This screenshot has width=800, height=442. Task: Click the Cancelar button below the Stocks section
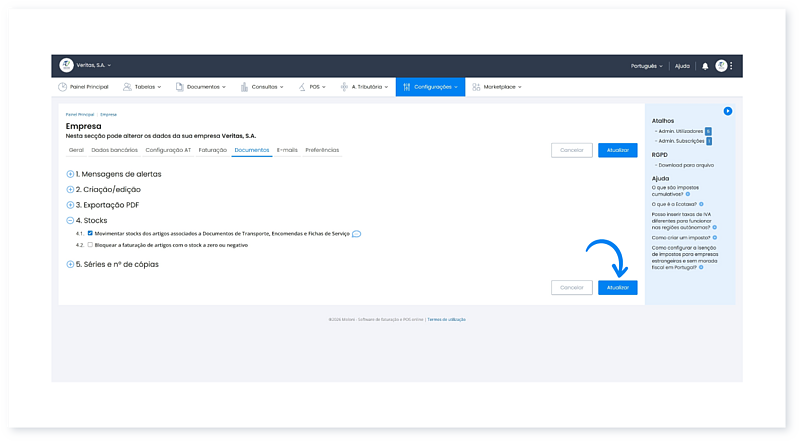[572, 288]
